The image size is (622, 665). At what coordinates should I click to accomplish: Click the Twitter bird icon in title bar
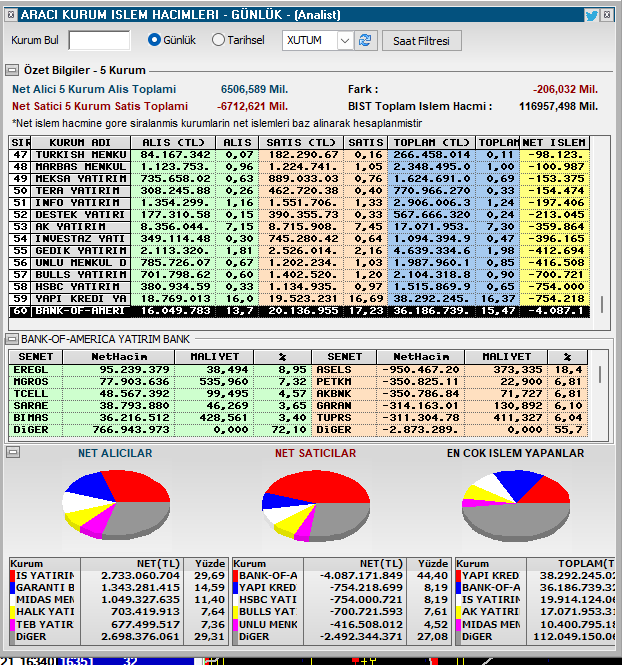point(591,16)
